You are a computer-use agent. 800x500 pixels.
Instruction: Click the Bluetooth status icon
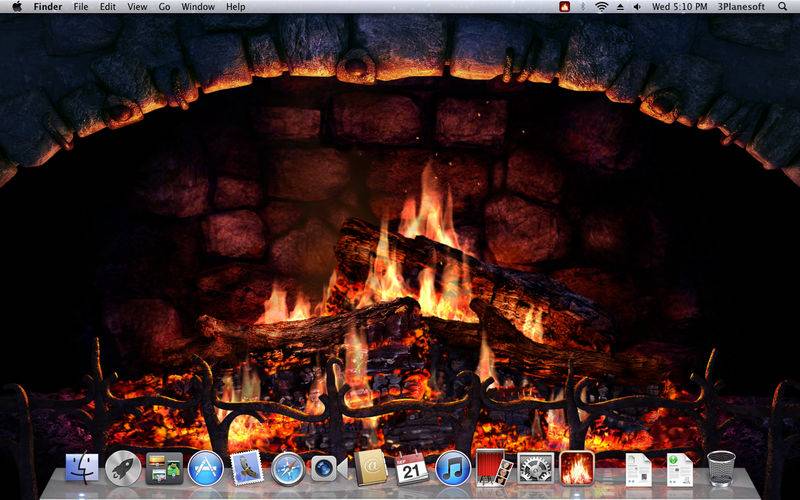(x=583, y=7)
